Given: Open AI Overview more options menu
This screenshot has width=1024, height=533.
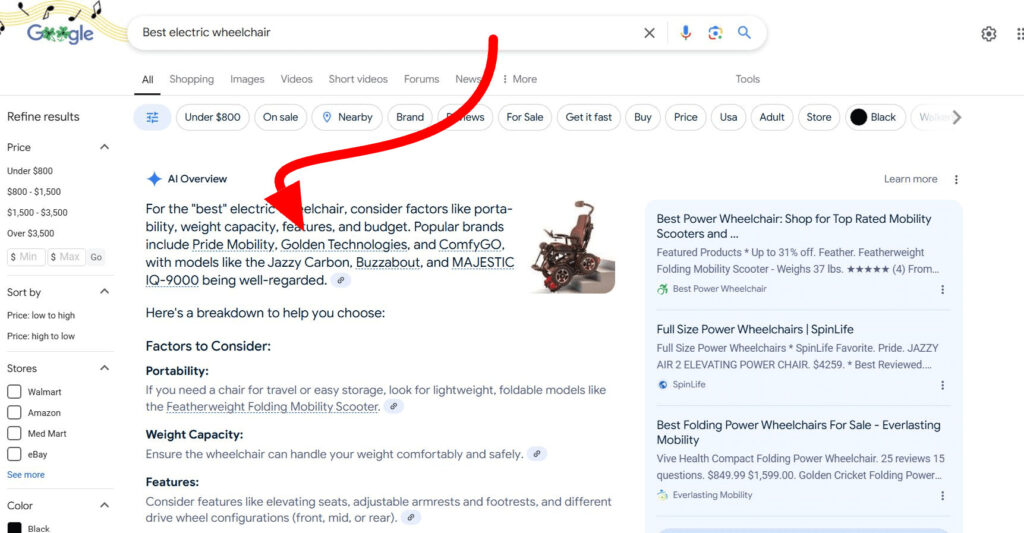Looking at the screenshot, I should pos(956,180).
